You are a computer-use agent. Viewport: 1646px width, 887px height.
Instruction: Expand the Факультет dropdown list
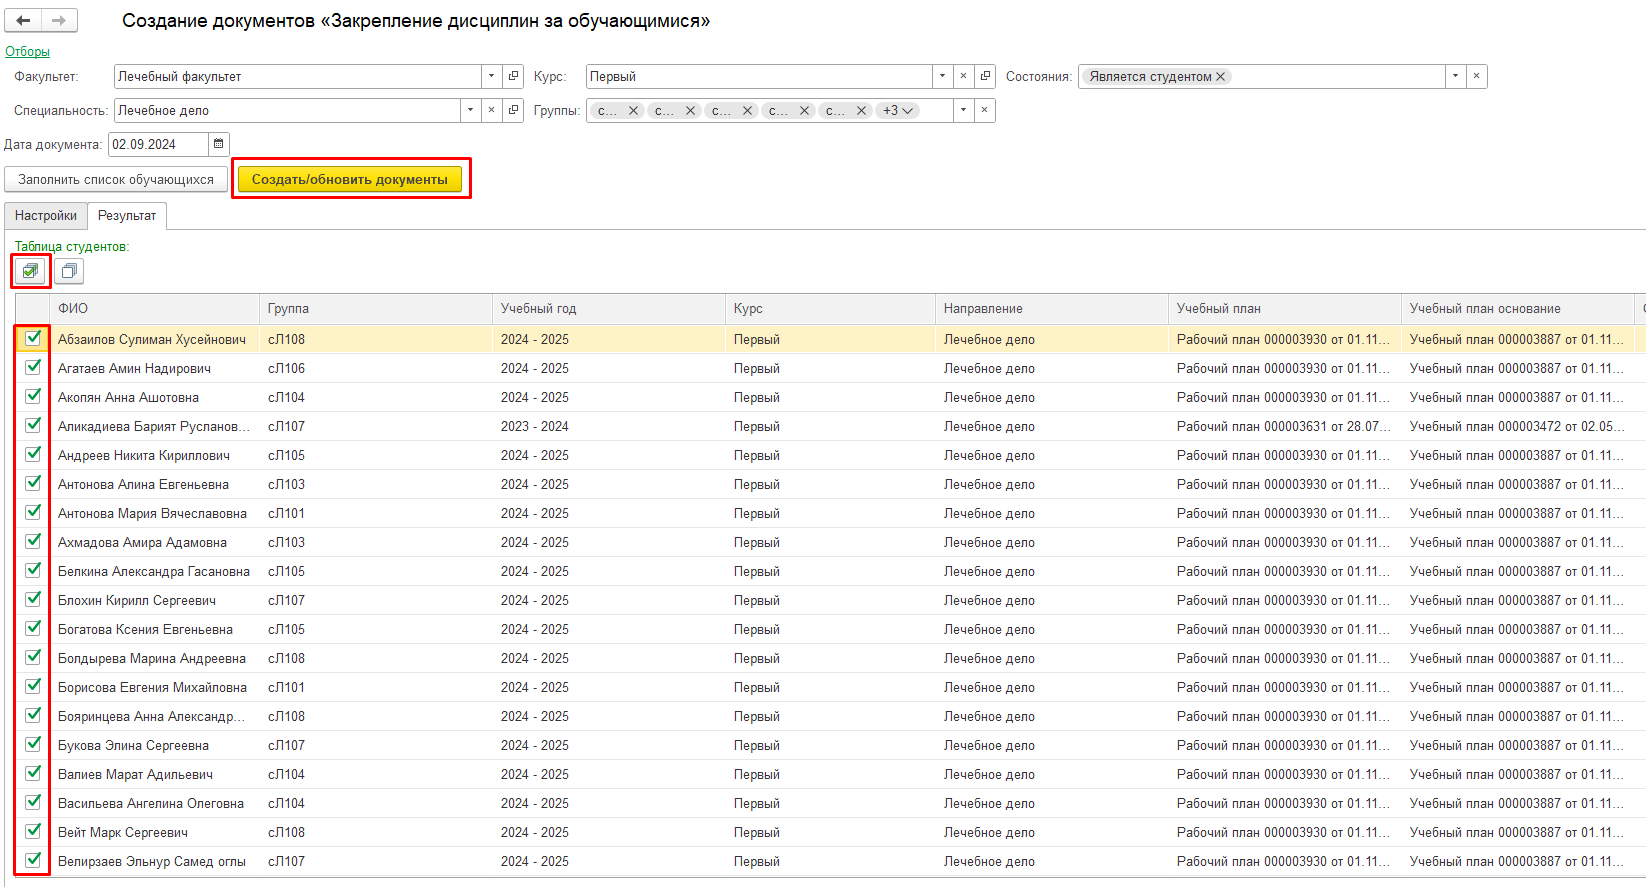pos(491,76)
